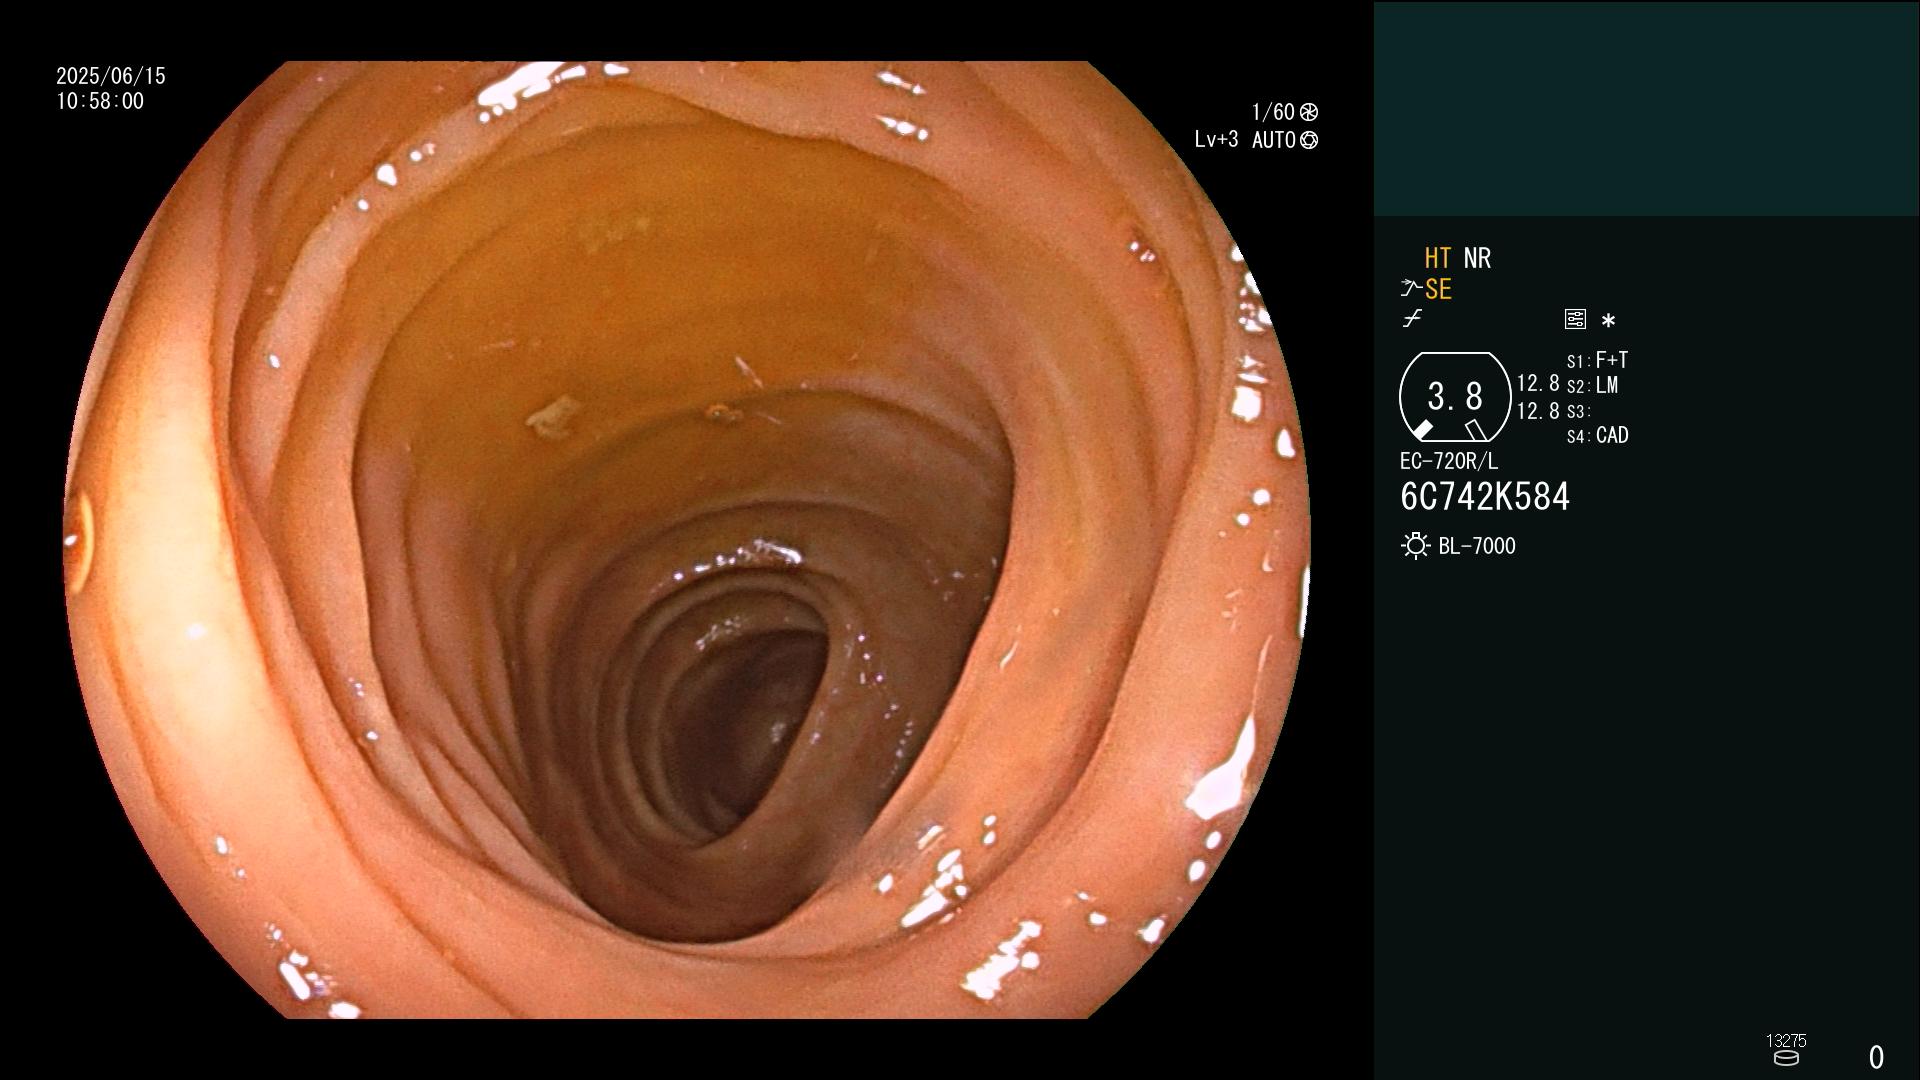Select the NR noise reduction label
This screenshot has width=1920, height=1080.
(x=1477, y=258)
